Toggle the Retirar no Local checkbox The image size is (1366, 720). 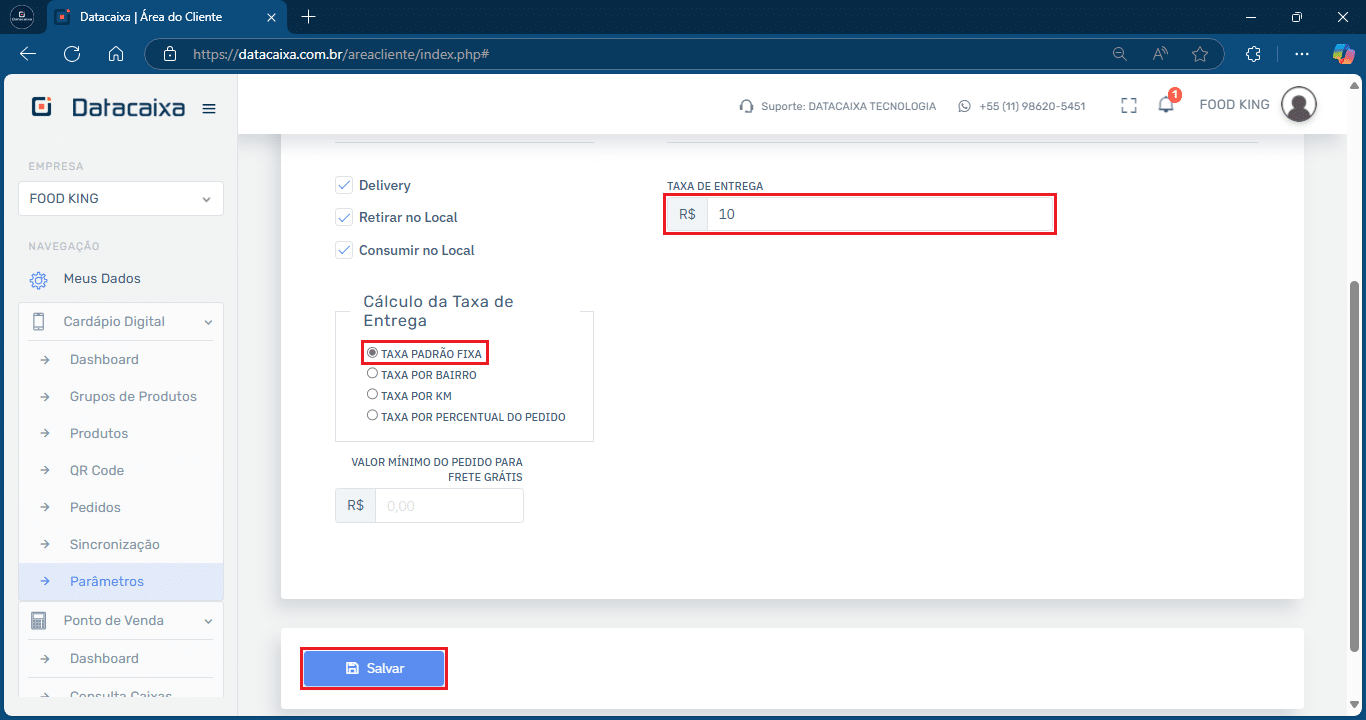344,217
